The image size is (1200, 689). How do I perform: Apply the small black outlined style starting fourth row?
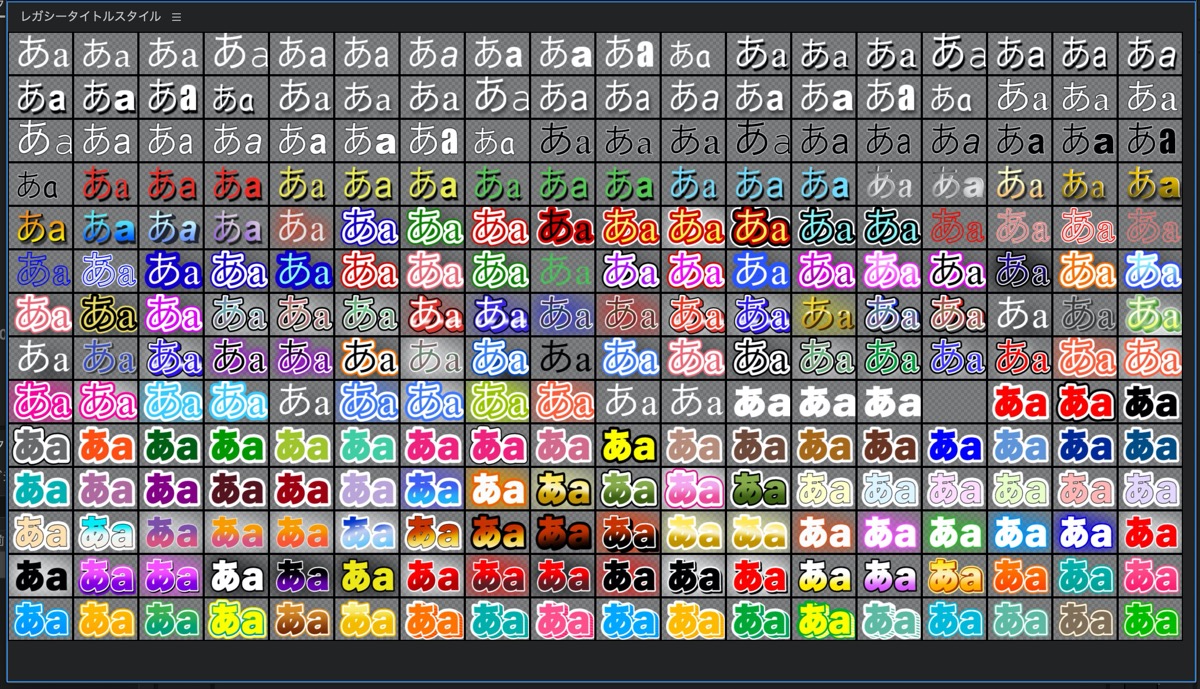tap(41, 183)
